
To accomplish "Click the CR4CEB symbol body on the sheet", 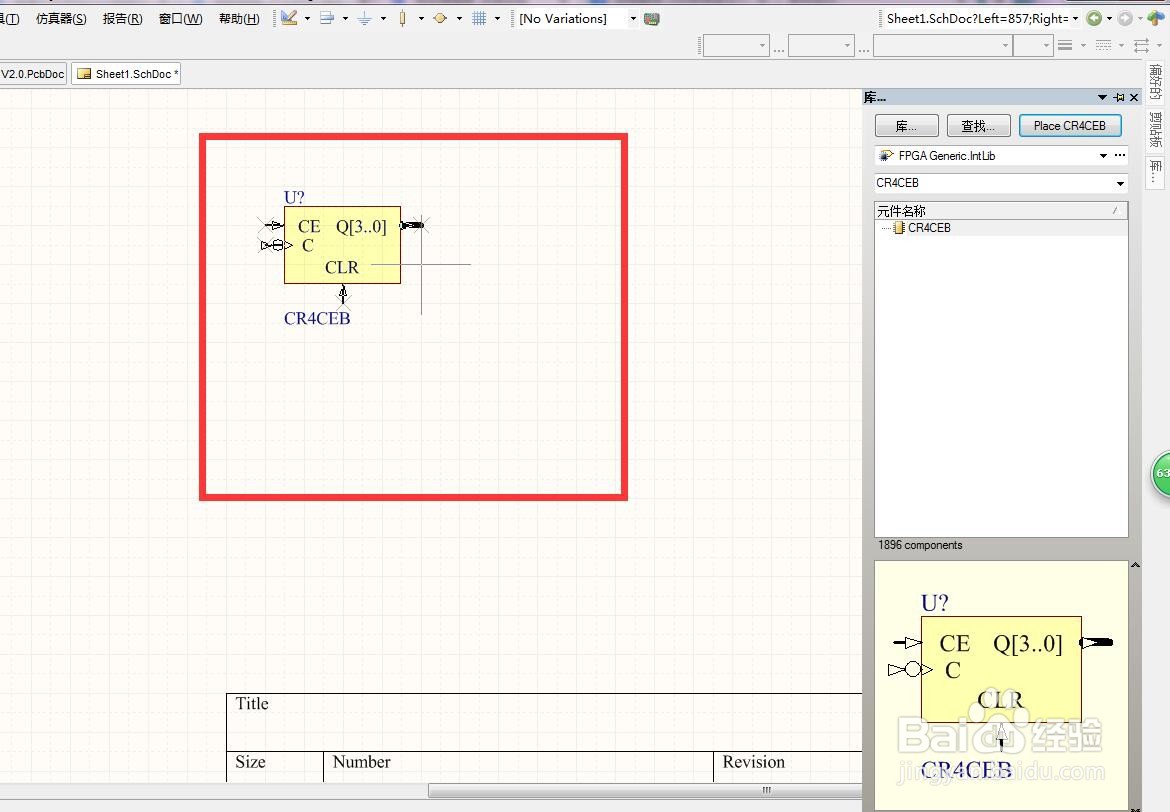I will (342, 245).
